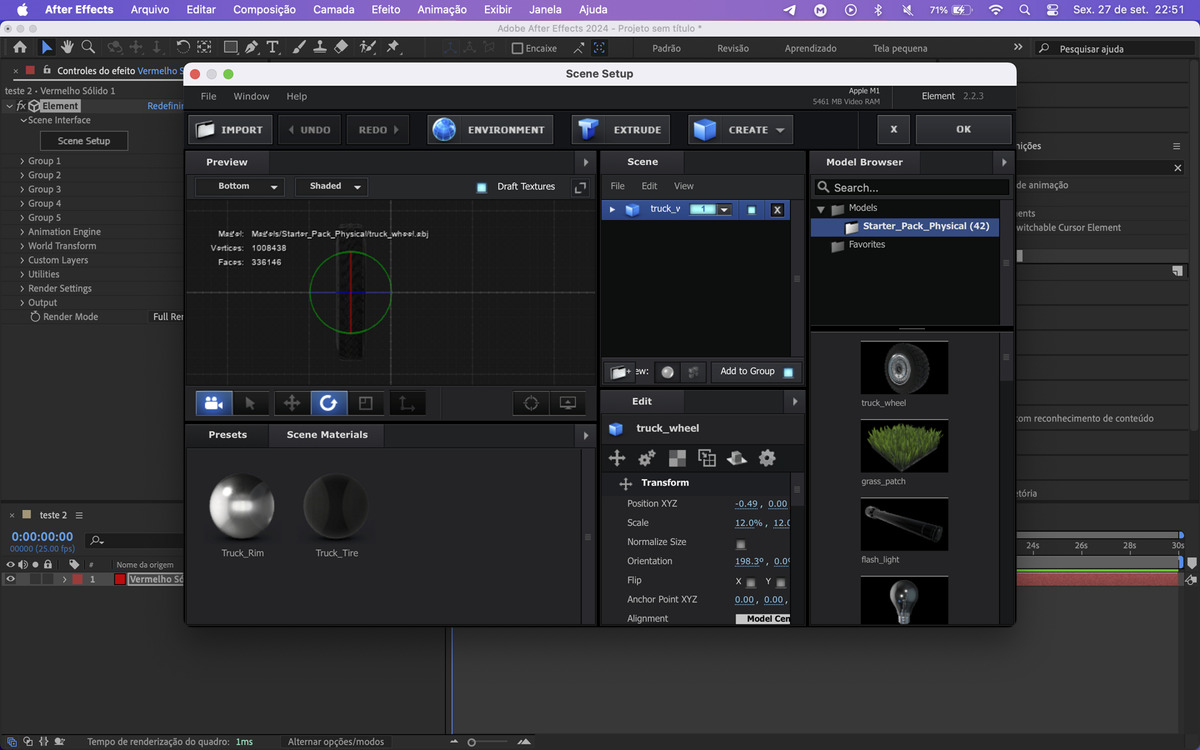Activate the rotate gizmo tool in Preview
Screen dimensions: 1200x750
pyautogui.click(x=328, y=403)
